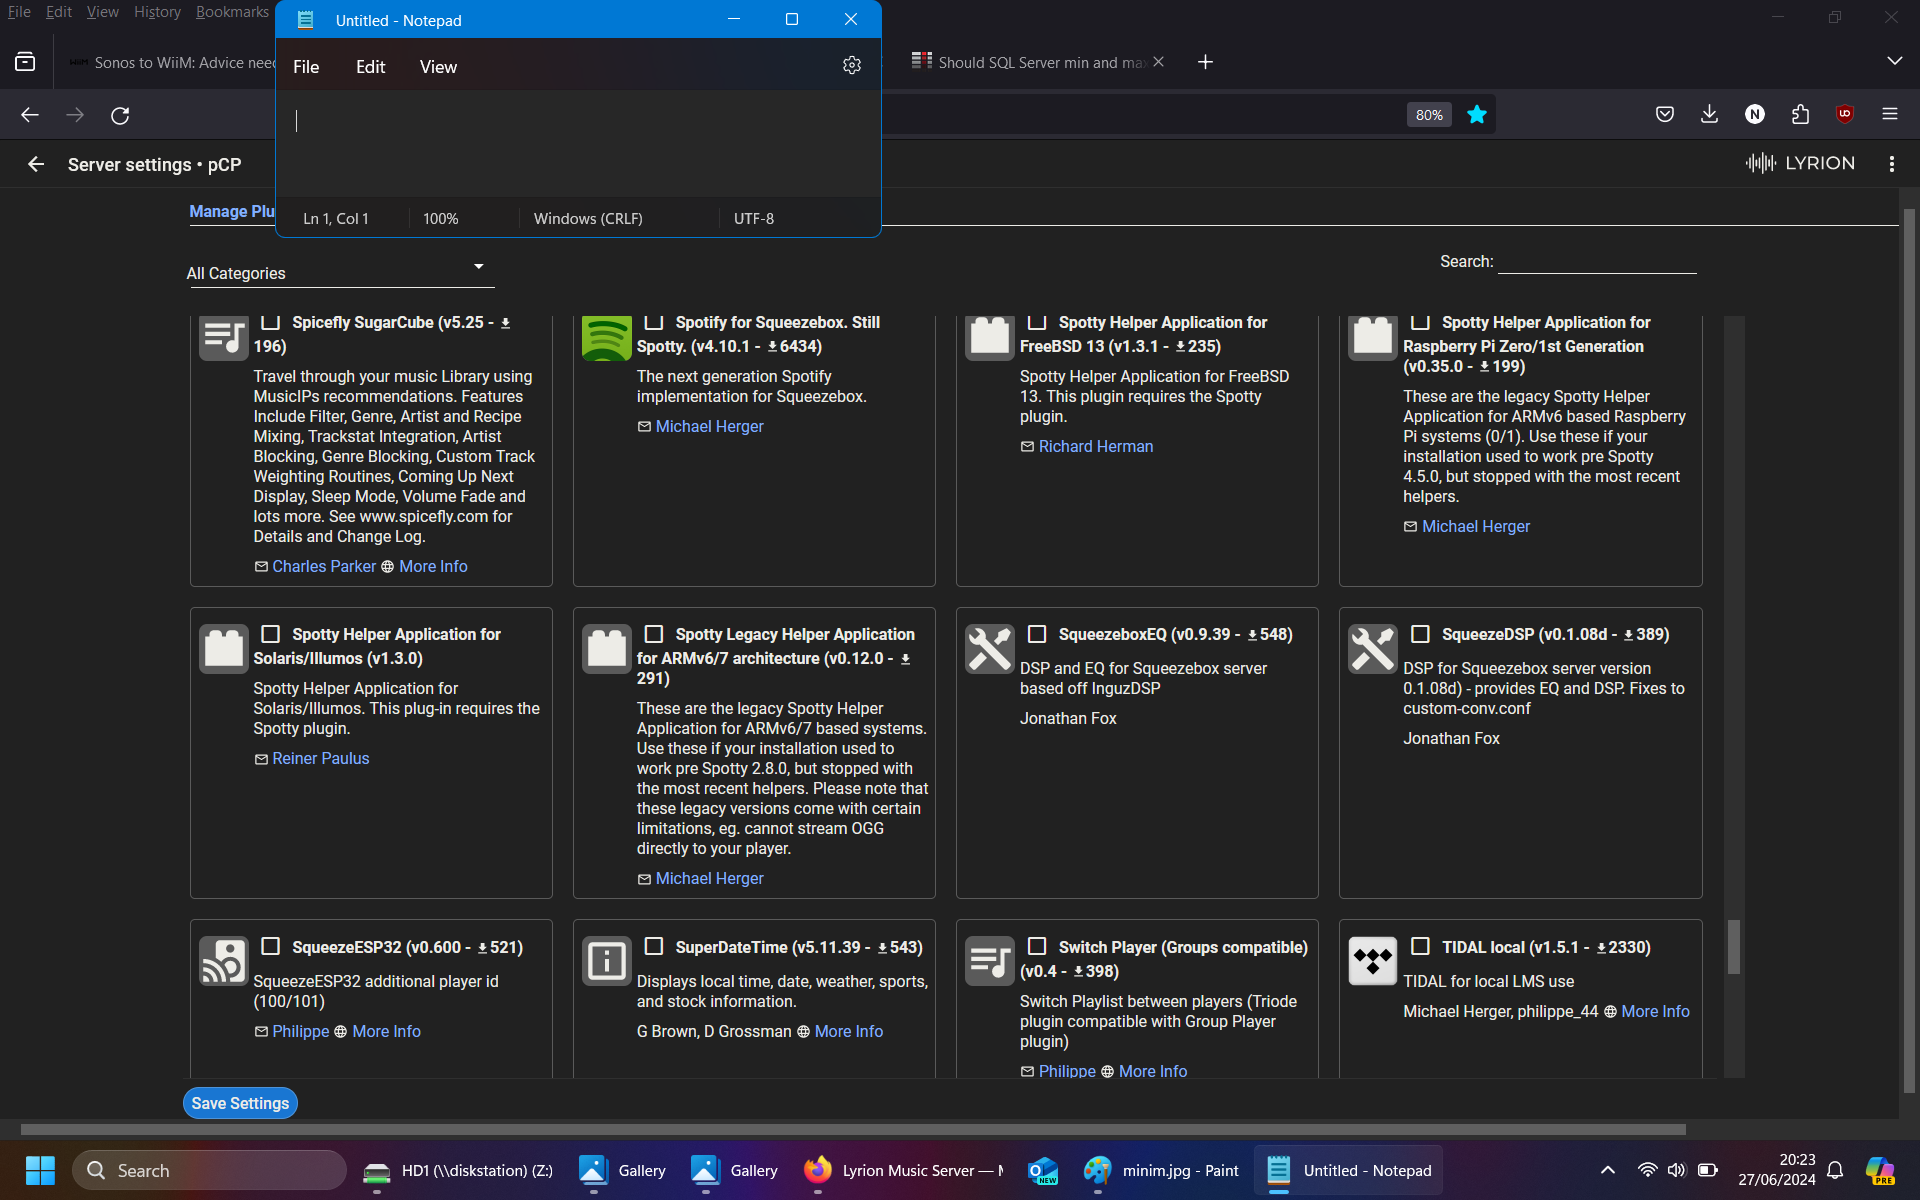This screenshot has height=1200, width=1920.
Task: Open the Copilot taskbar icon
Action: pyautogui.click(x=1880, y=1170)
